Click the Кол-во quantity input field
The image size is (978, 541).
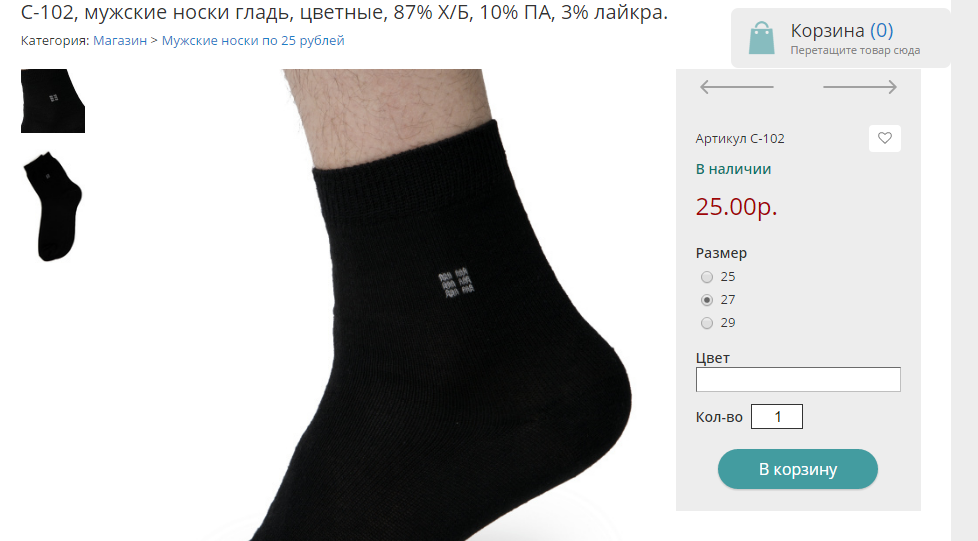[x=777, y=417]
